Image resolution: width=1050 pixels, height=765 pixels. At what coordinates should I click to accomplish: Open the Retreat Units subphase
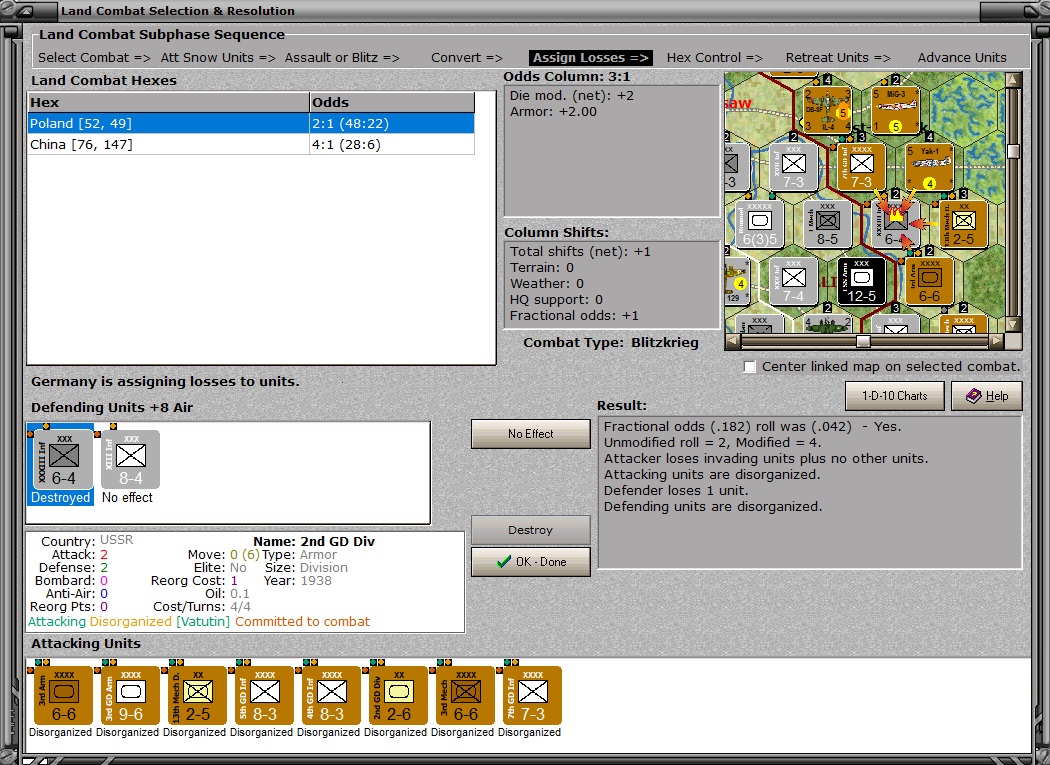(x=838, y=58)
